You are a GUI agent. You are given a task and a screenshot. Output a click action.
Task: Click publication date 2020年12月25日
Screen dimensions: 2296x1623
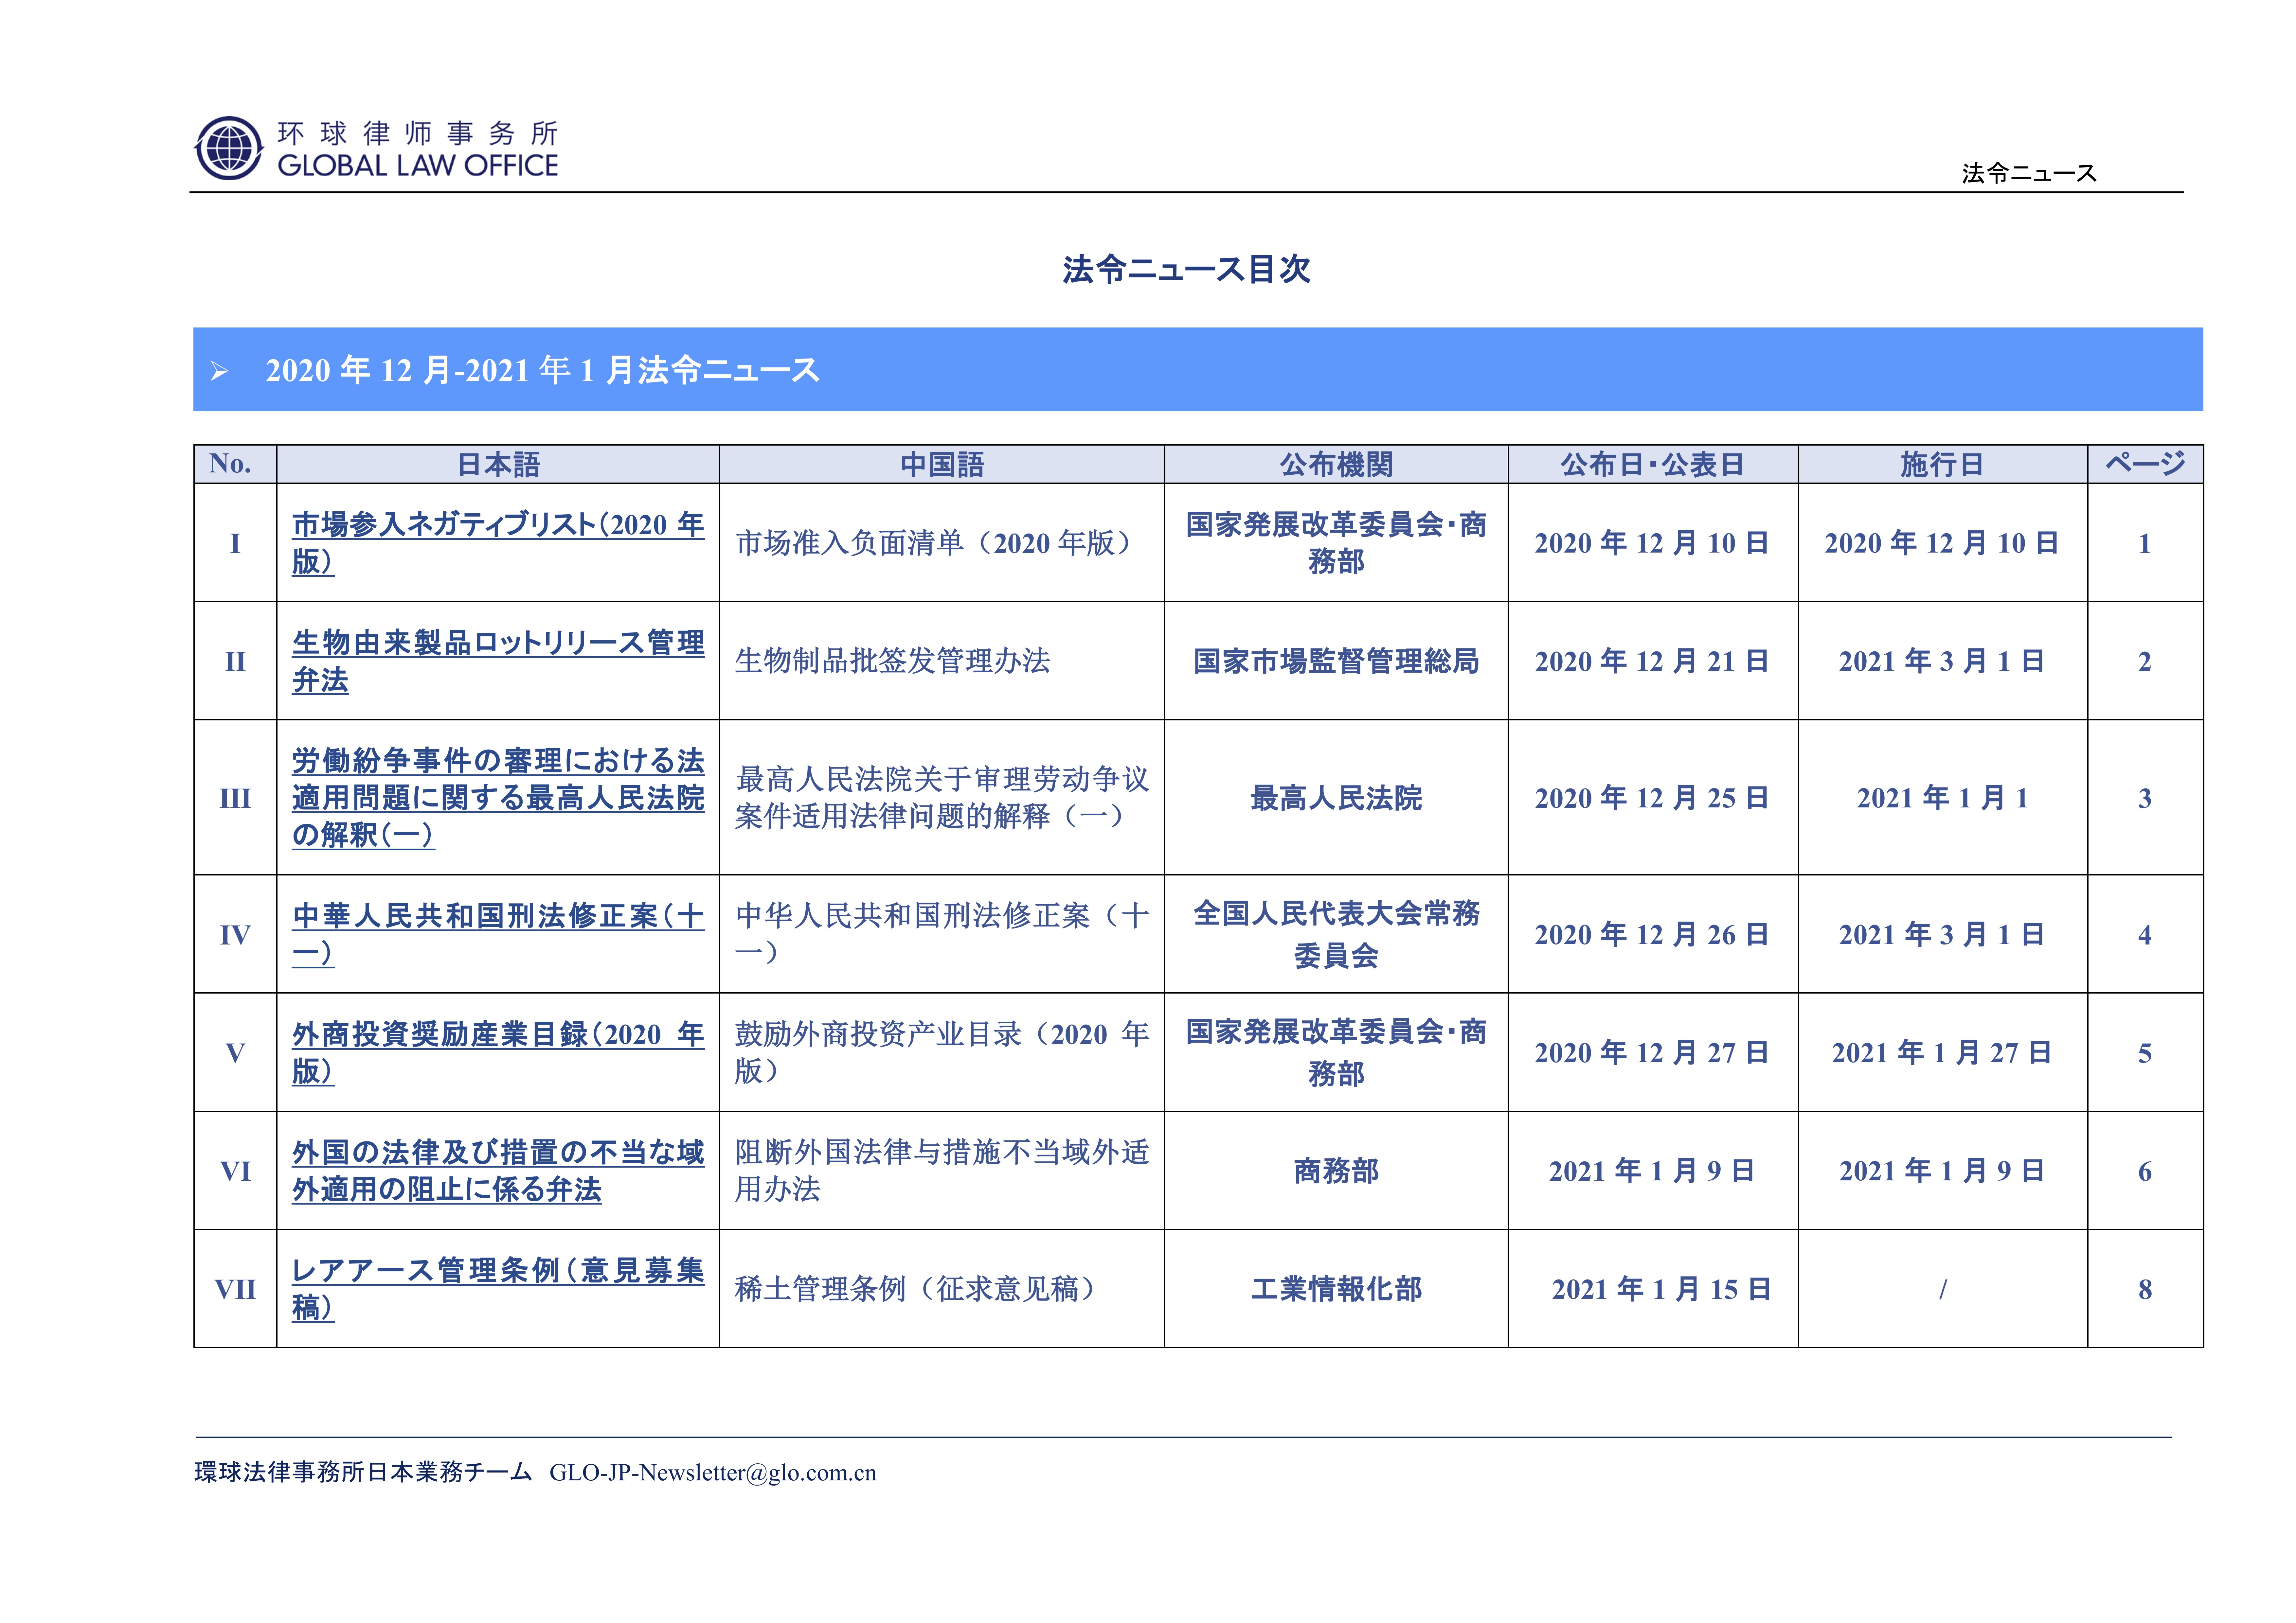[1652, 798]
